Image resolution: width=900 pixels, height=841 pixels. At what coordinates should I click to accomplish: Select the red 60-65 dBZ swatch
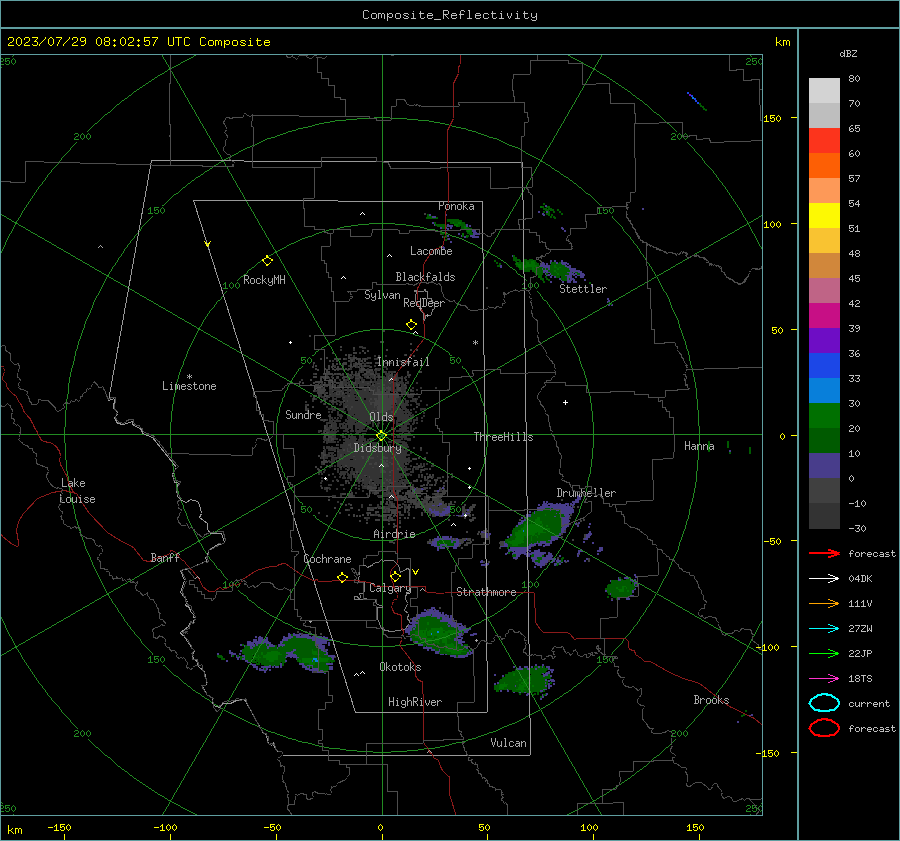[824, 141]
